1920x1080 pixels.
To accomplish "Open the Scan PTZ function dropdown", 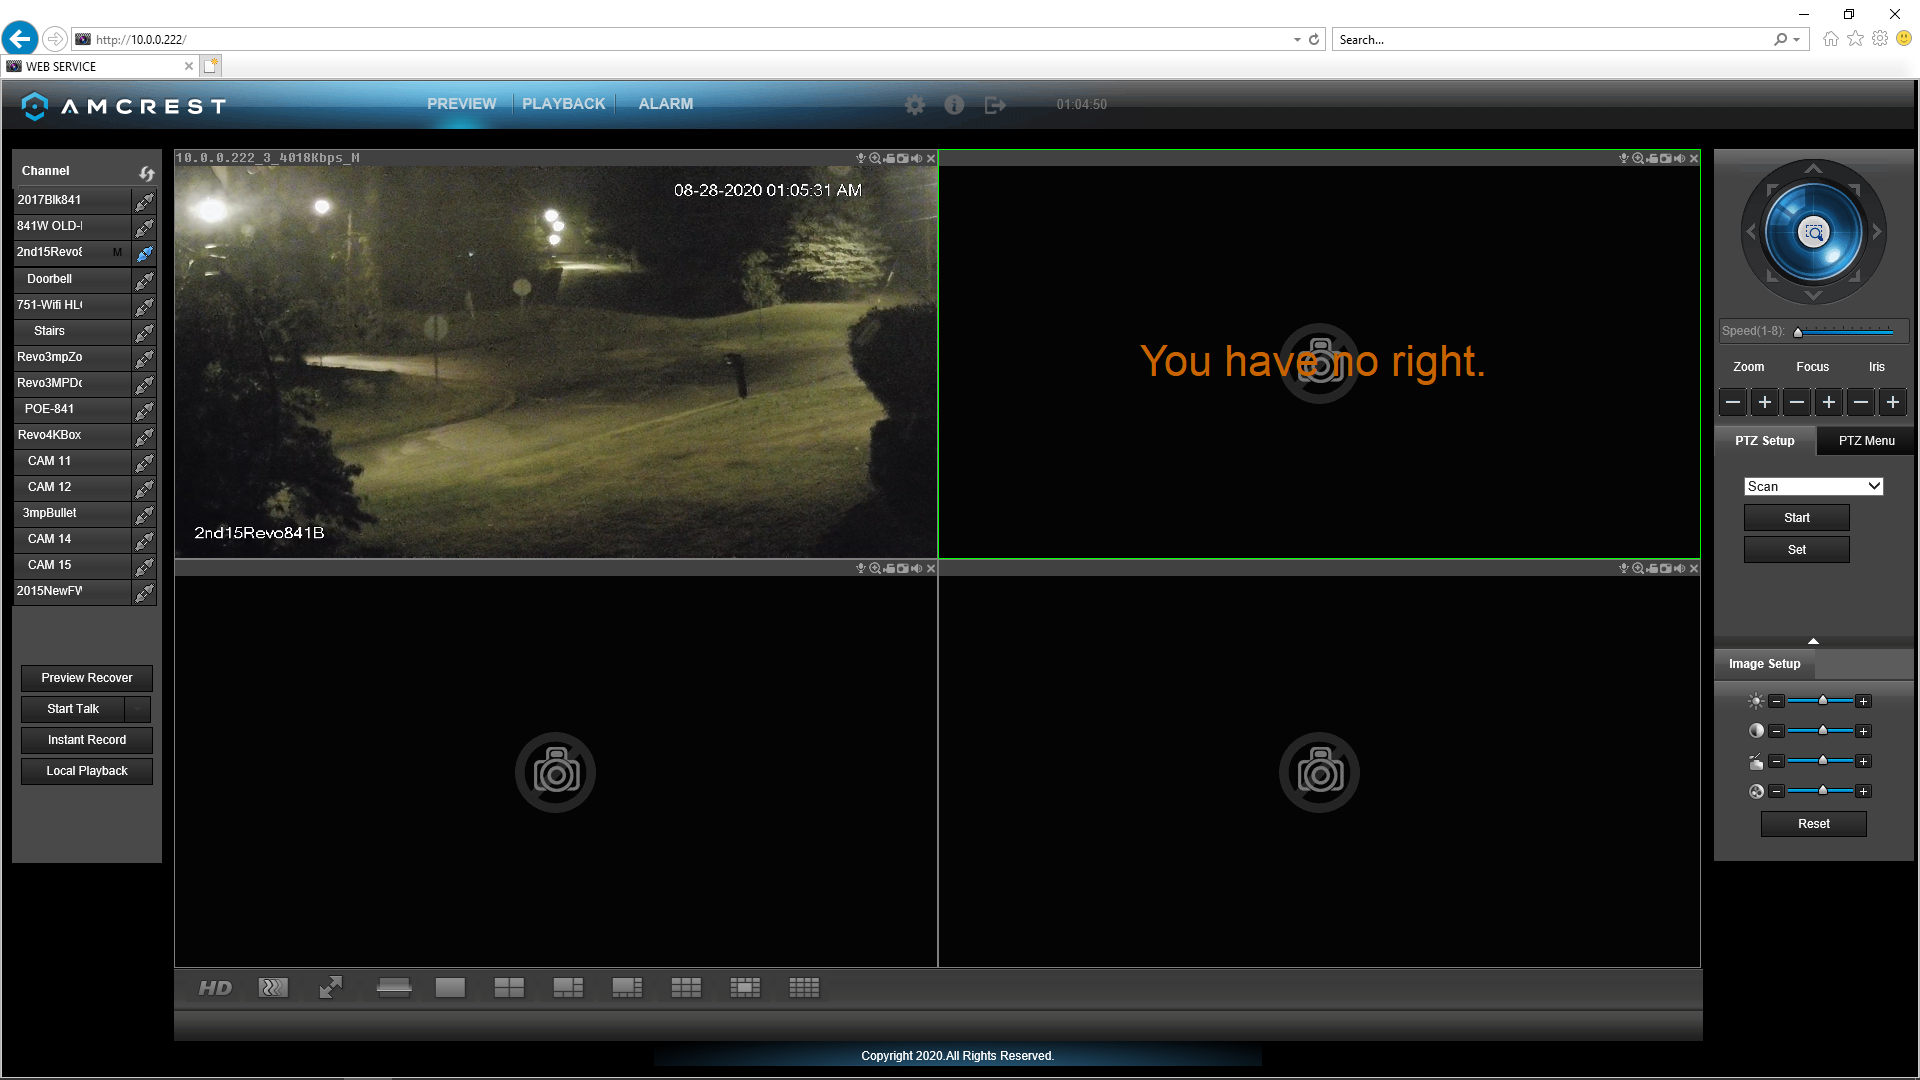I will click(1813, 486).
